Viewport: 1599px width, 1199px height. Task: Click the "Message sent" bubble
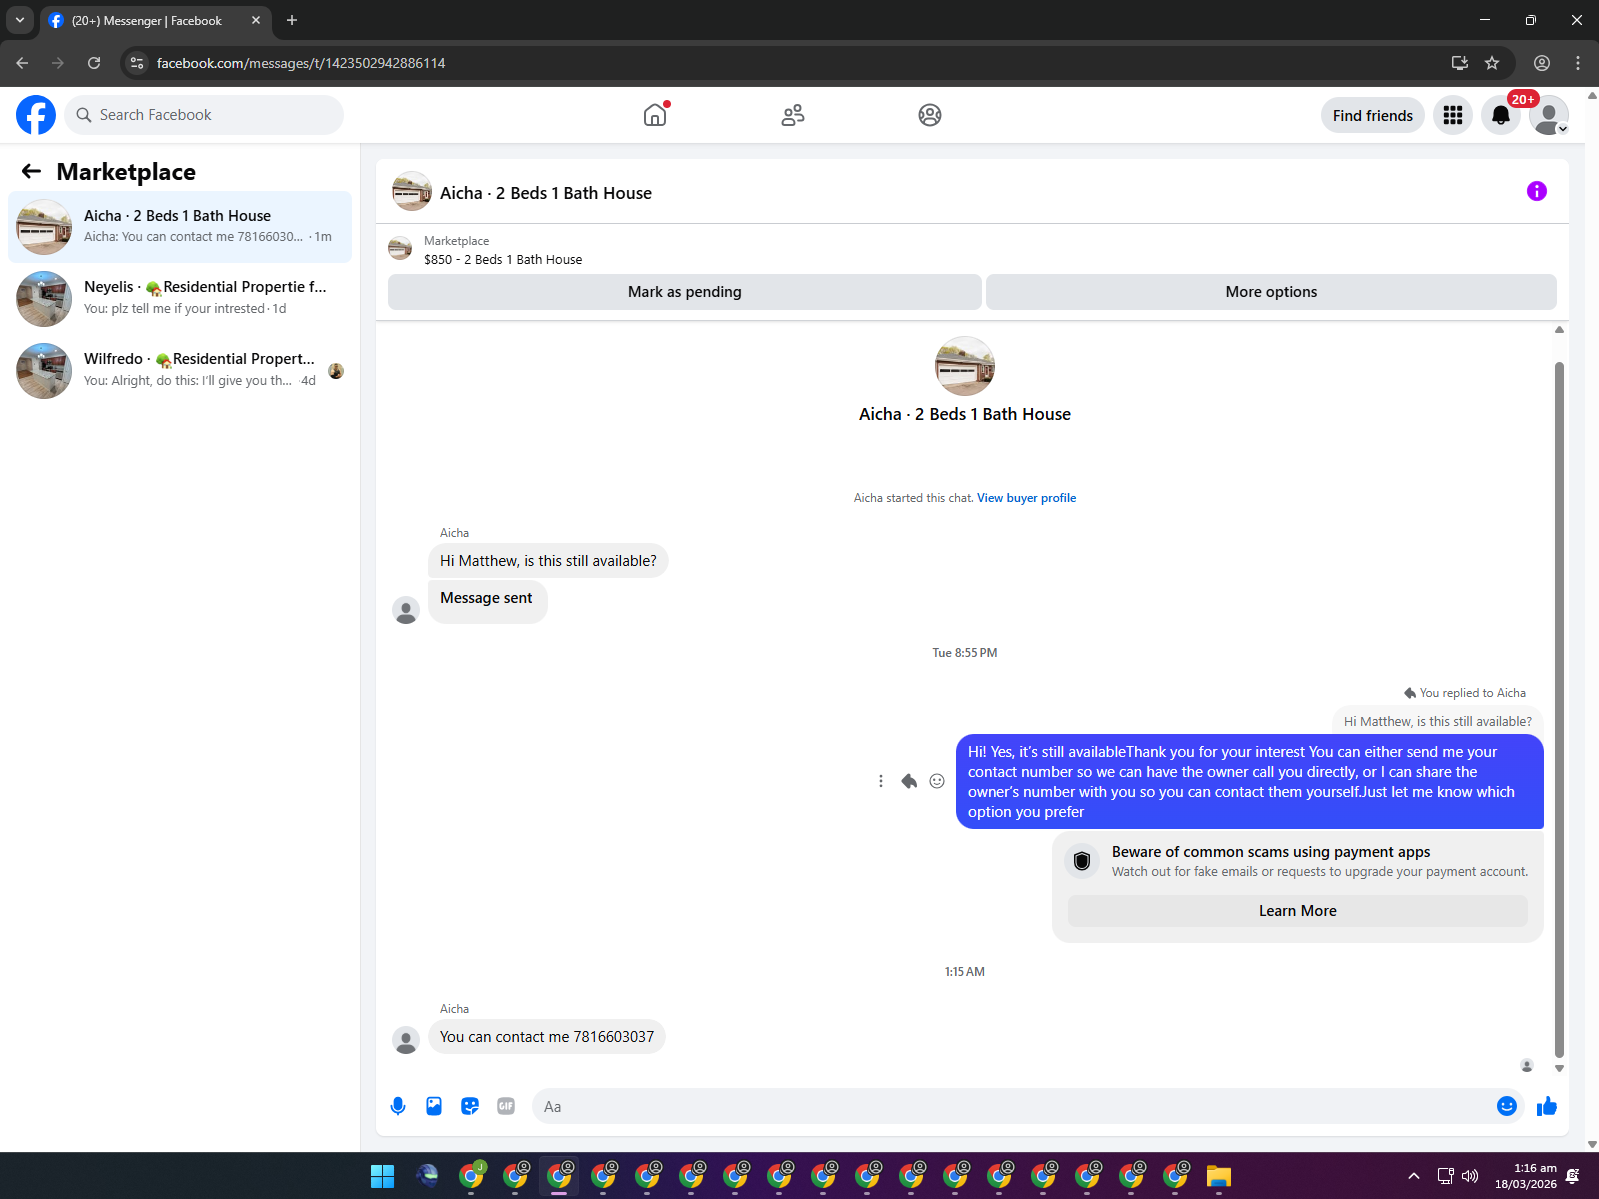pos(487,601)
